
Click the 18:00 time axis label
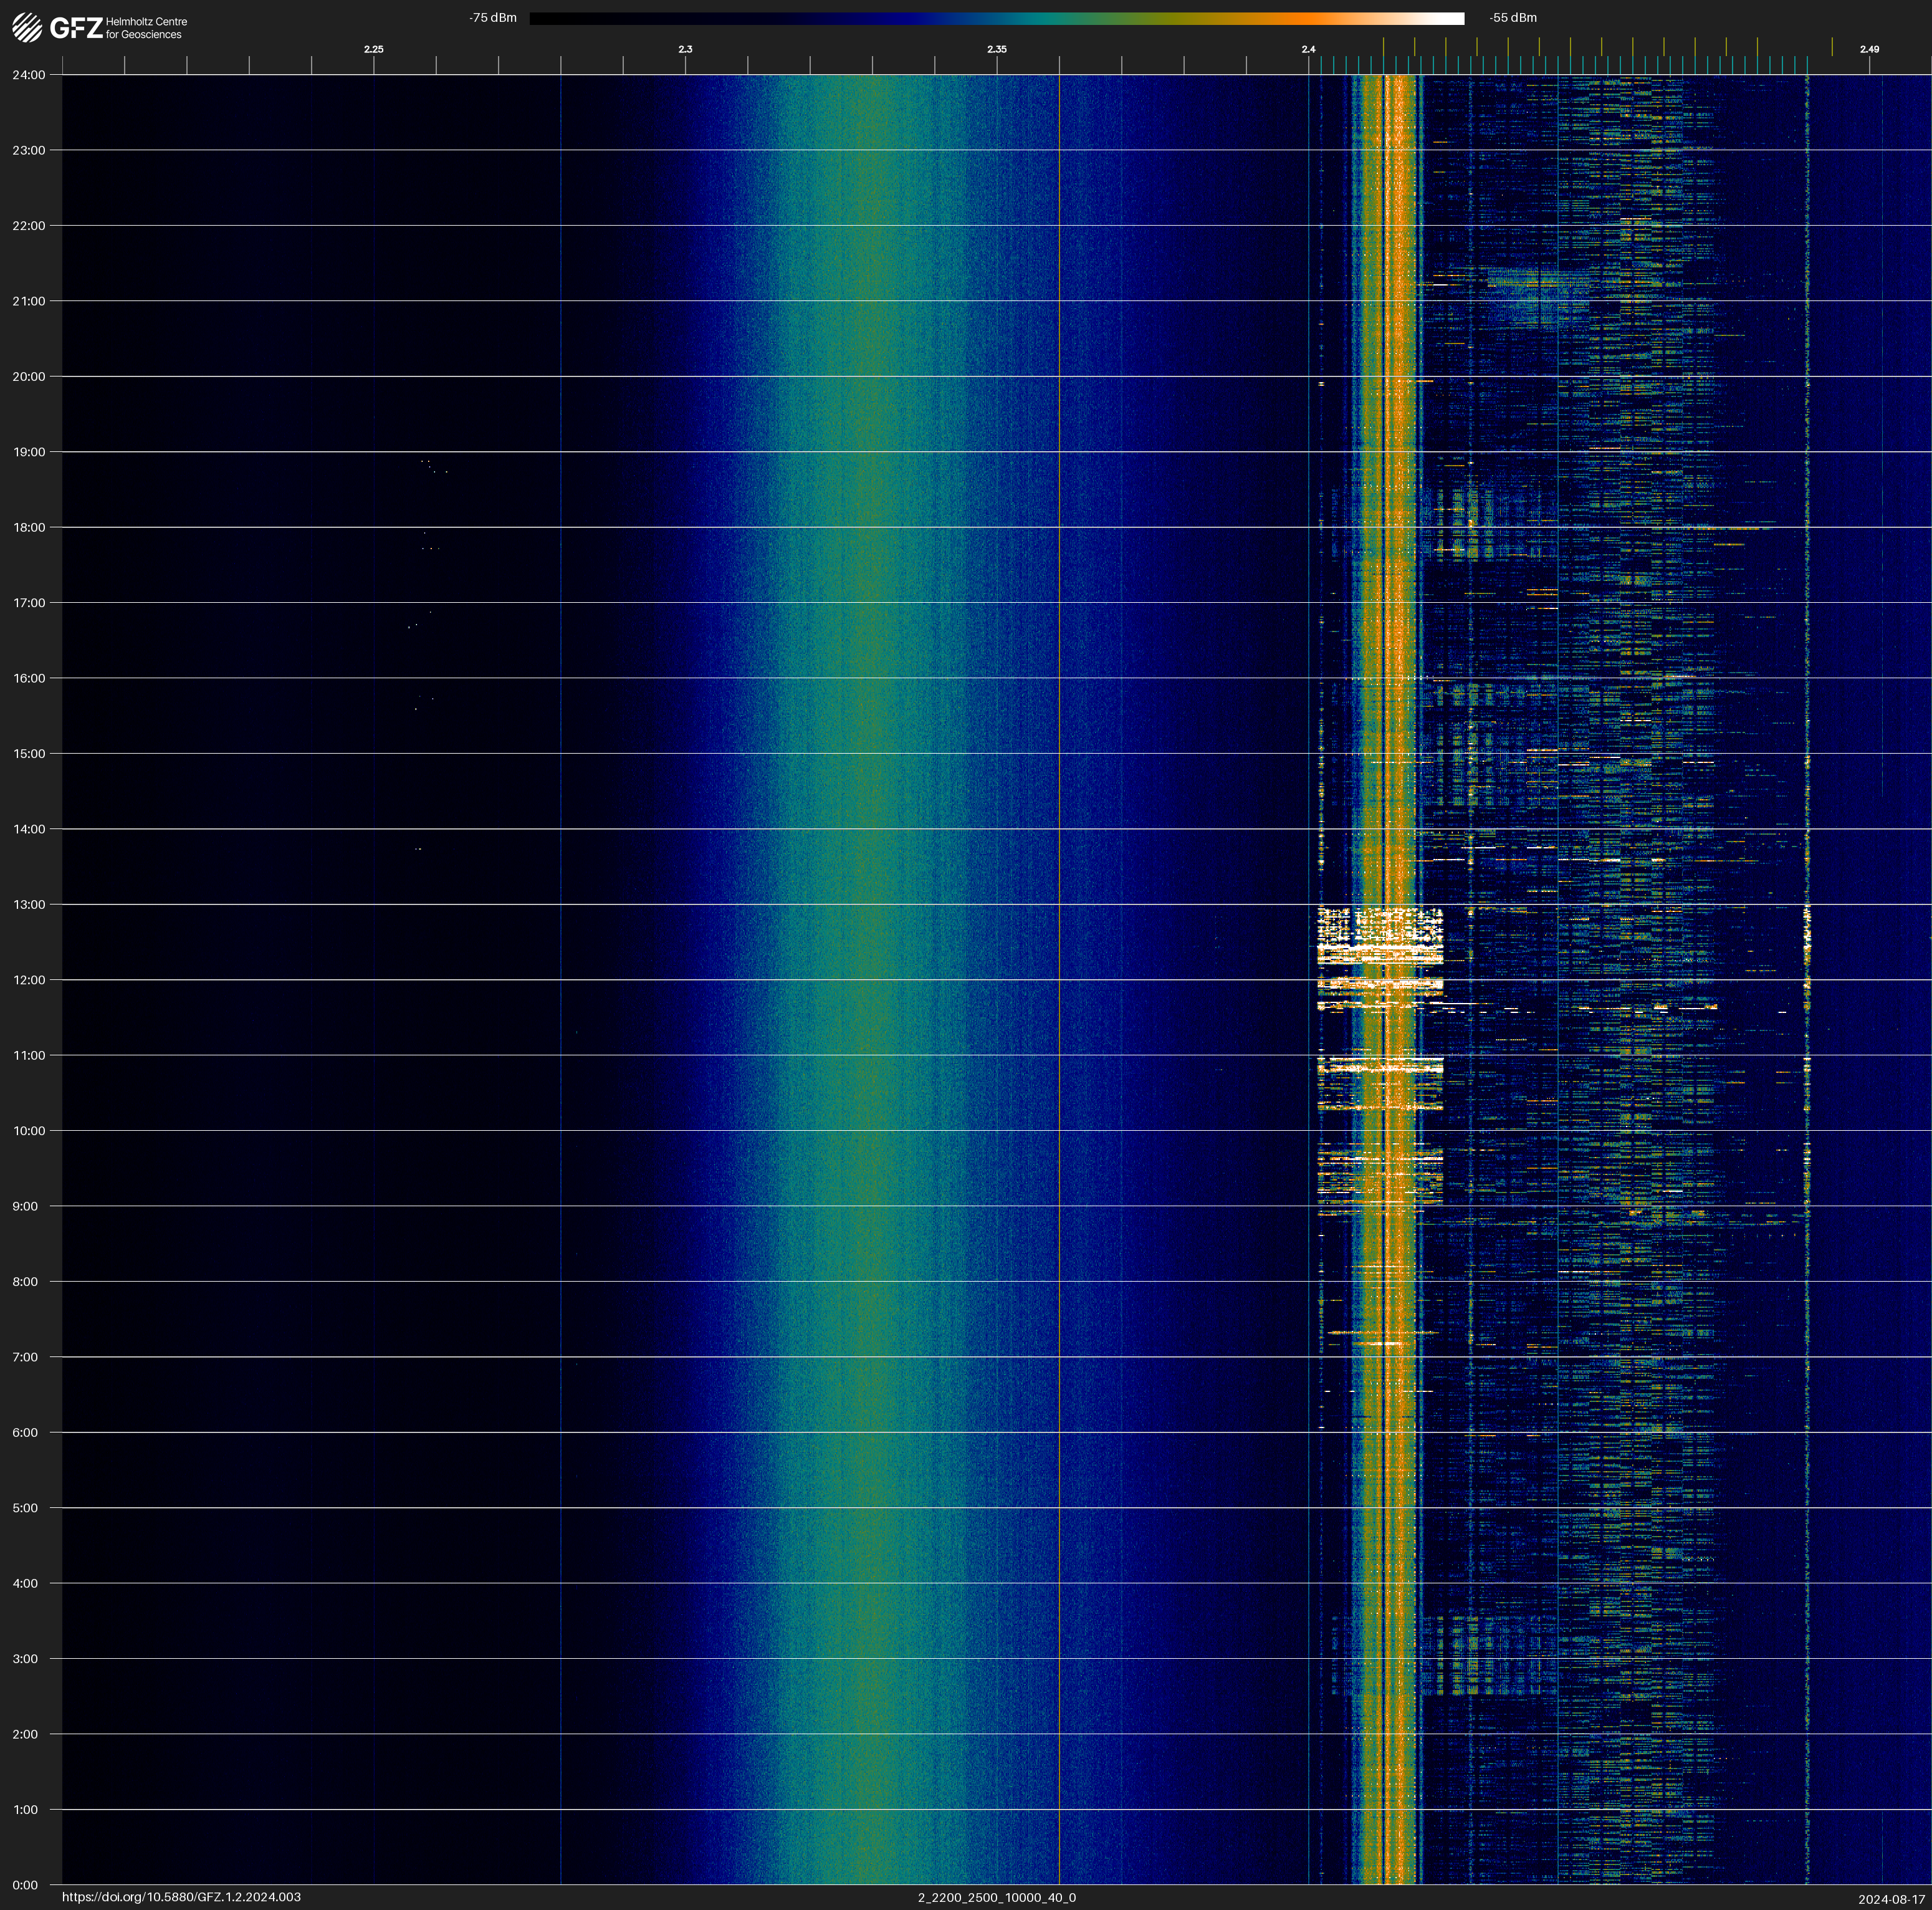(29, 527)
